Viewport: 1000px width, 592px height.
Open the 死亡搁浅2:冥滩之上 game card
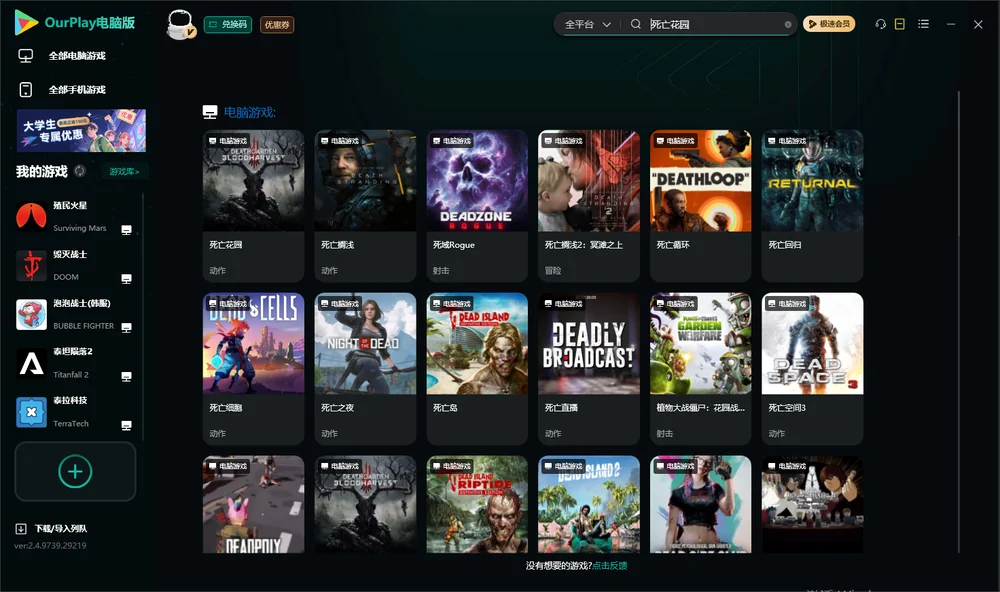click(x=589, y=205)
